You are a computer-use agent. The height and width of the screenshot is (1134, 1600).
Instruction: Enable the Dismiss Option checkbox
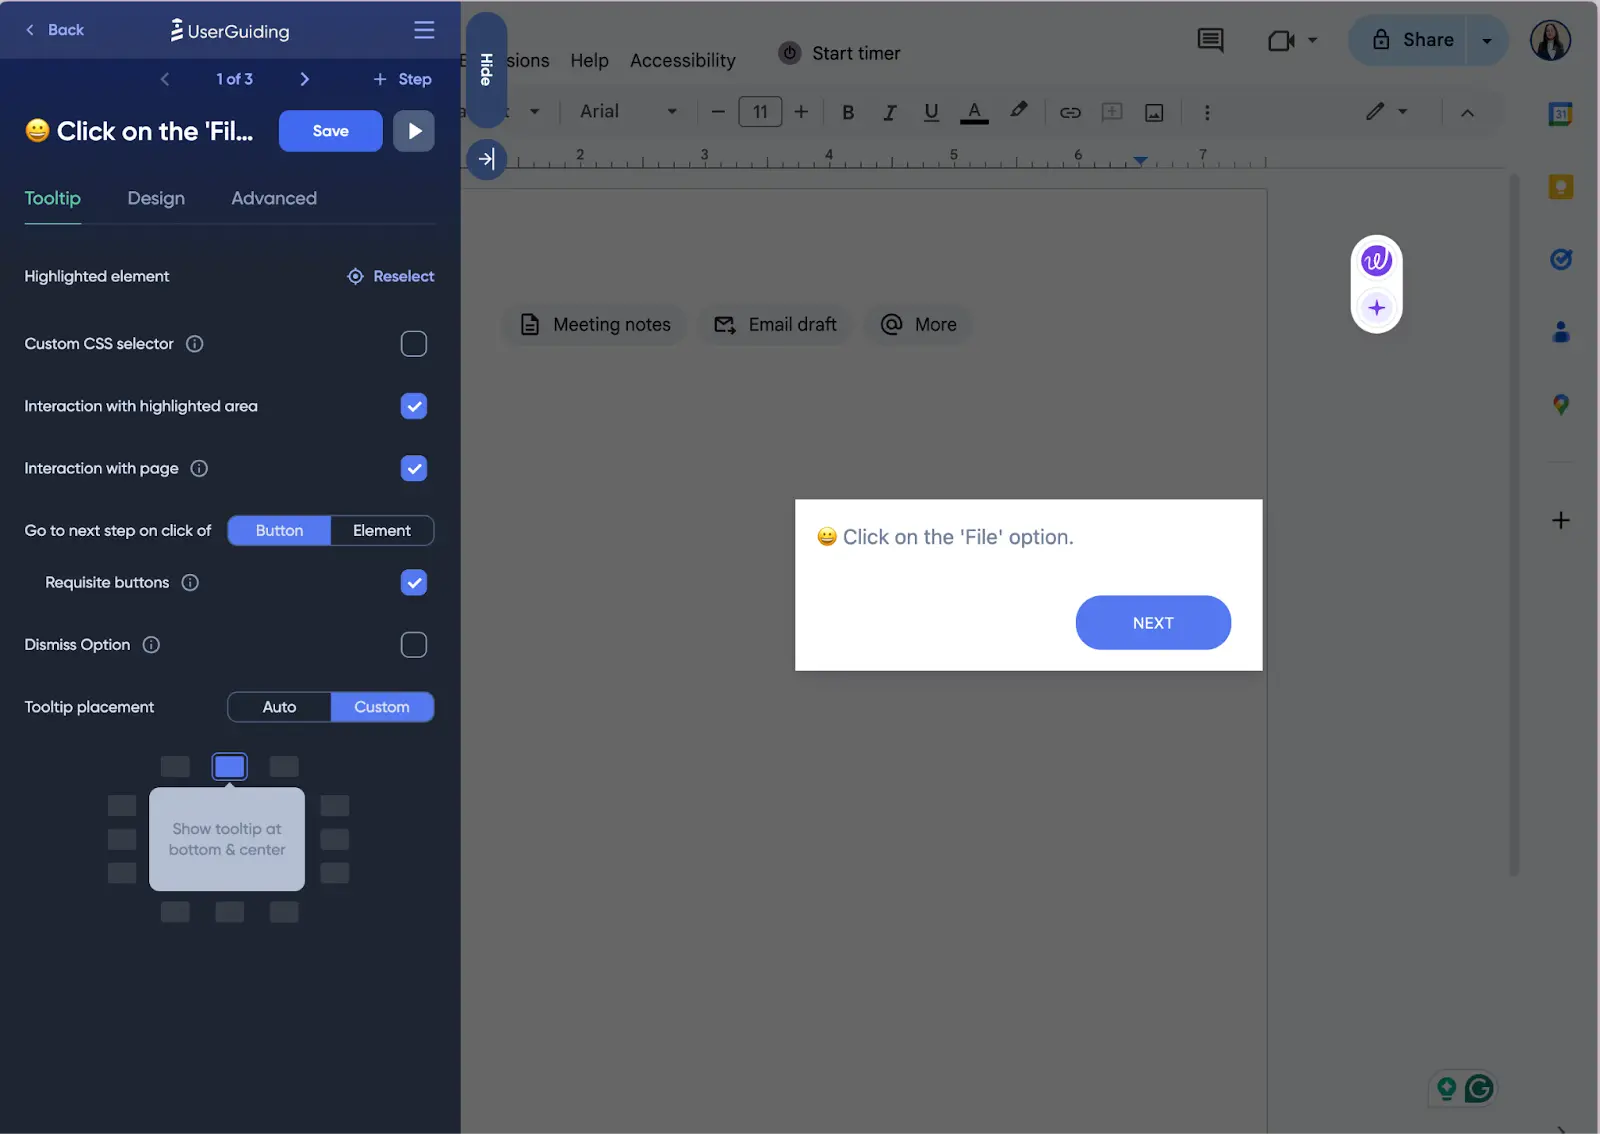414,645
